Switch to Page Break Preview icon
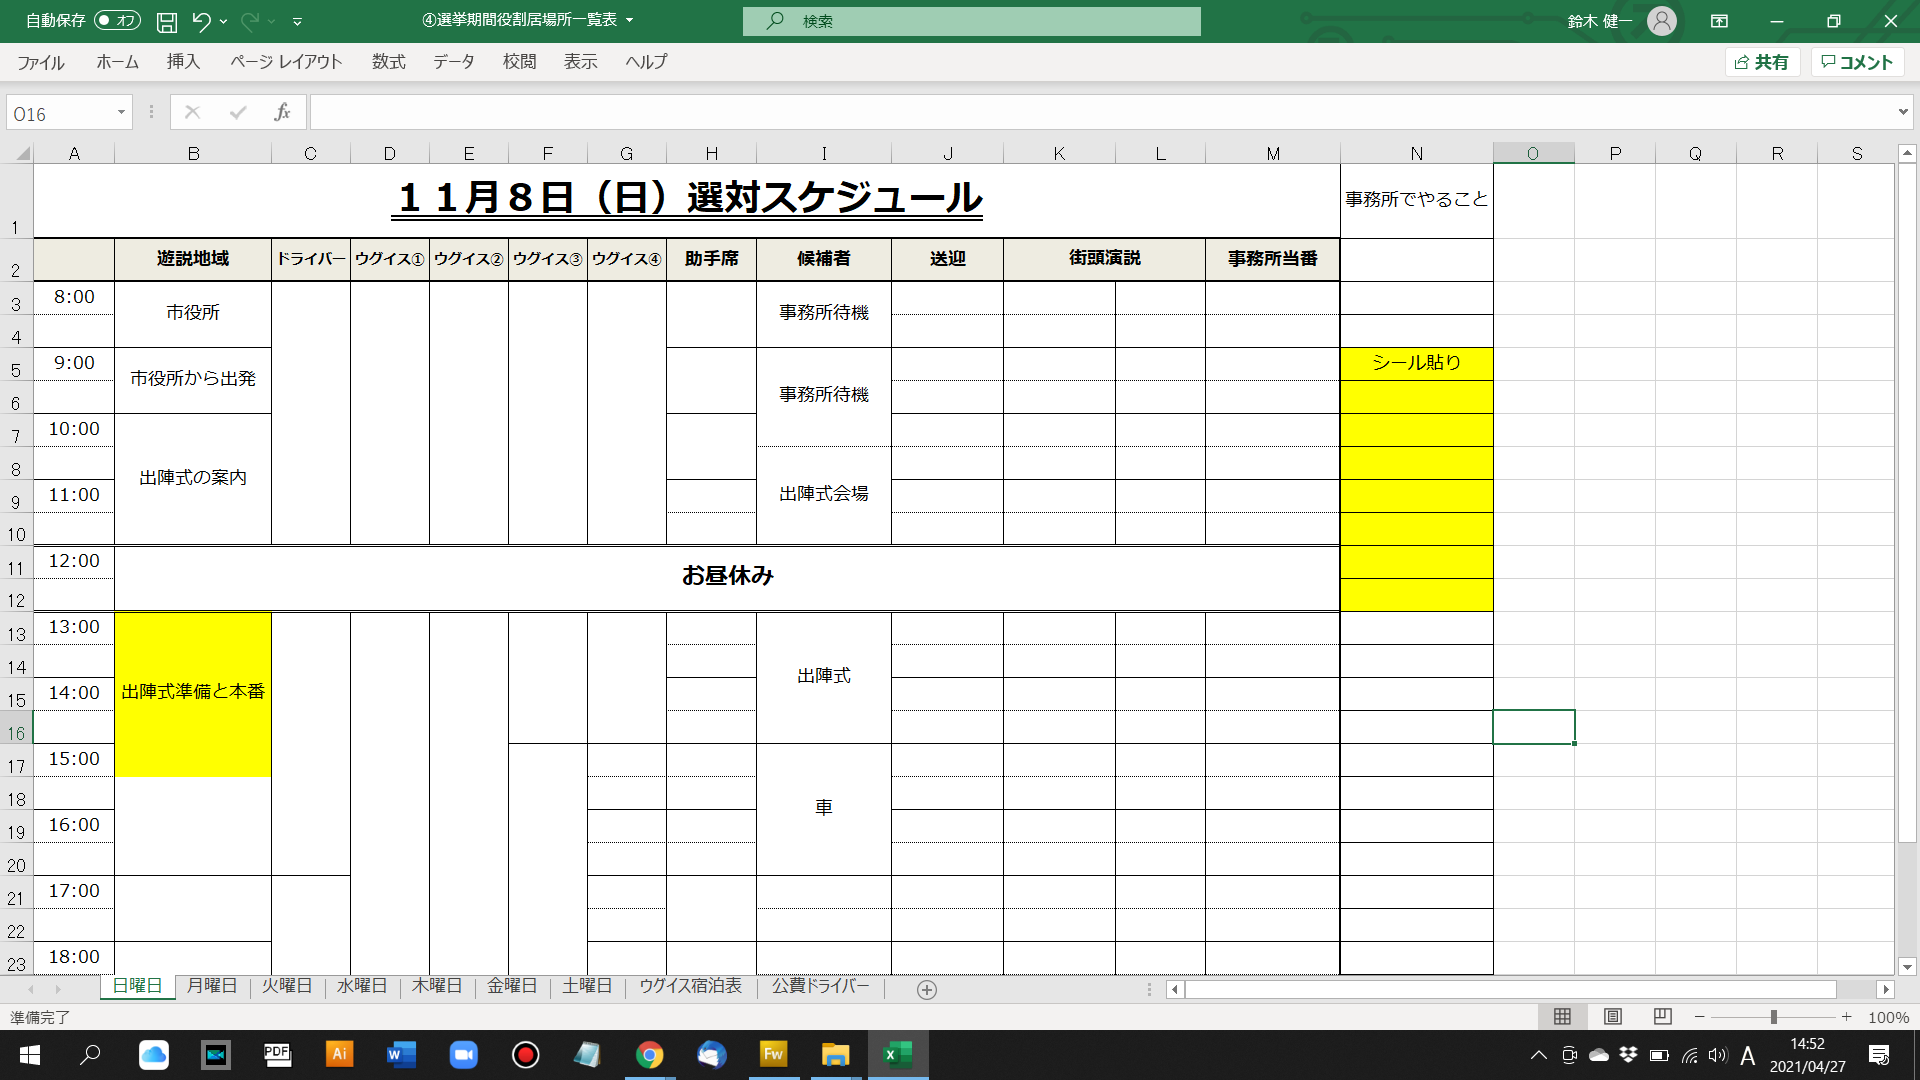1920x1080 pixels. [x=1662, y=1017]
